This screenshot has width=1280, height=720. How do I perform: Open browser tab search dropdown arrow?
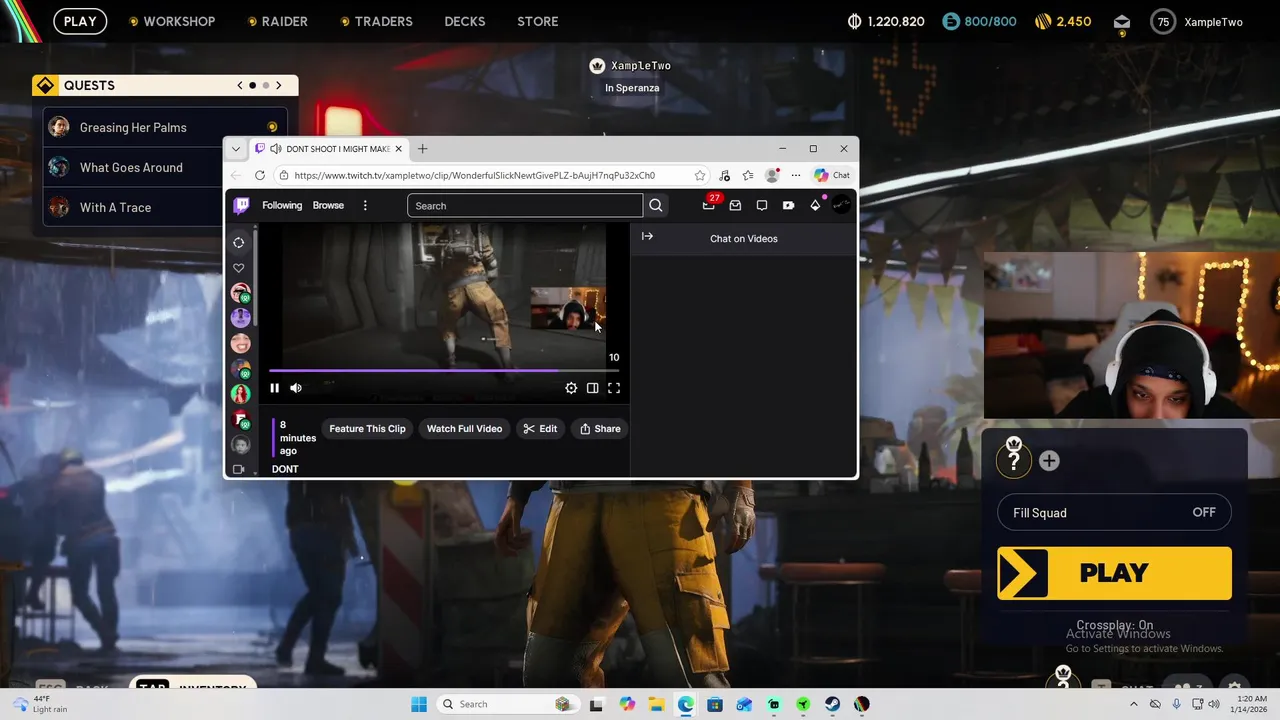coord(236,149)
